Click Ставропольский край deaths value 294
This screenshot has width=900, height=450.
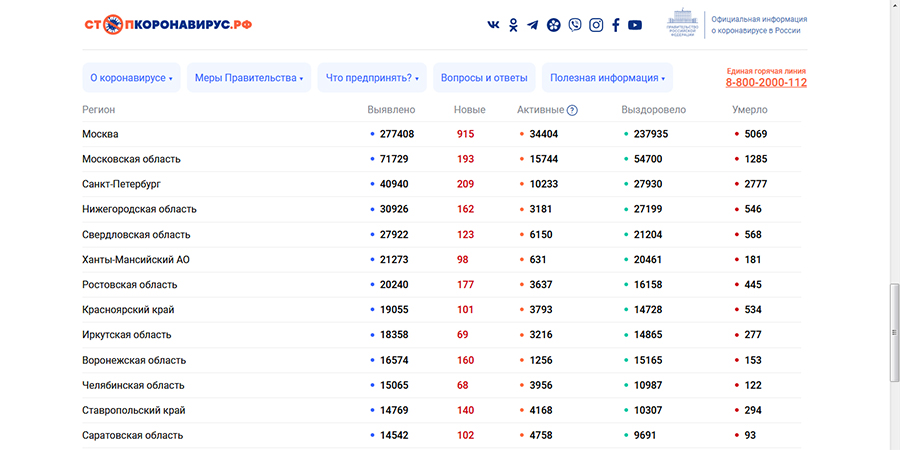[753, 410]
